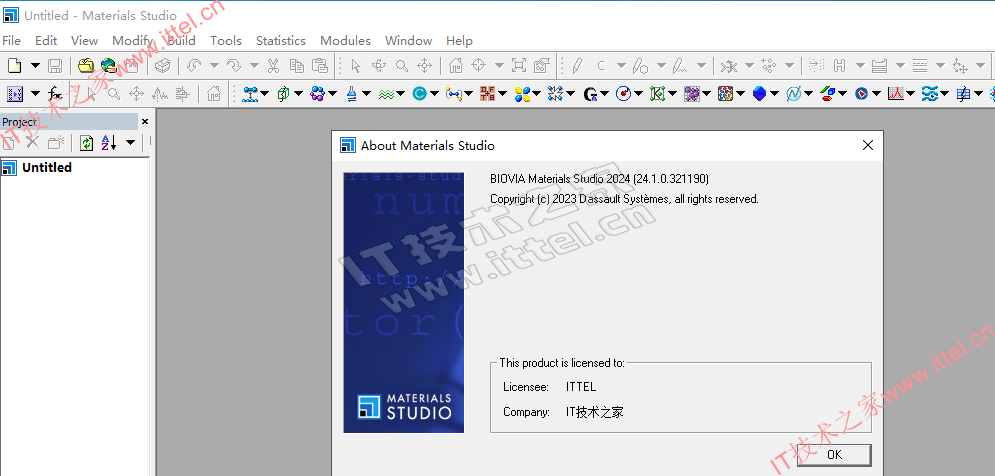The image size is (995, 476).
Task: Open the Tools menu
Action: (226, 41)
